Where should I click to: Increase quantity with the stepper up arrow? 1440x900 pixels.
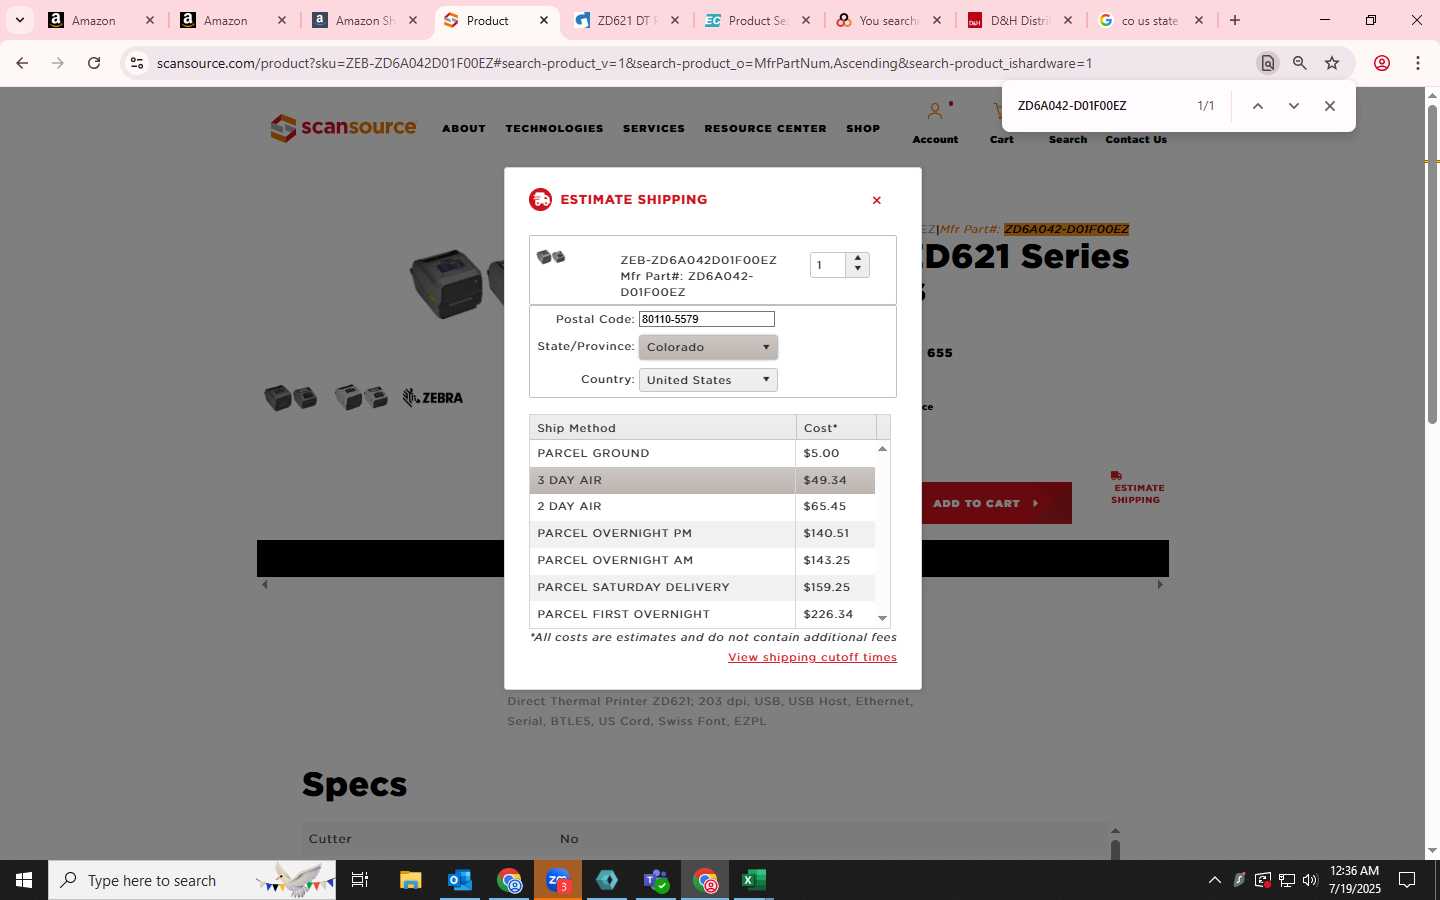(x=858, y=259)
